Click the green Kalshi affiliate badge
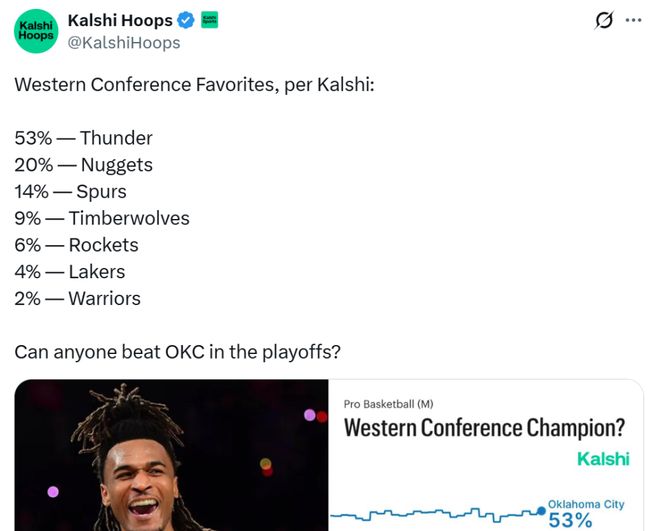This screenshot has width=660, height=531. click(x=210, y=20)
